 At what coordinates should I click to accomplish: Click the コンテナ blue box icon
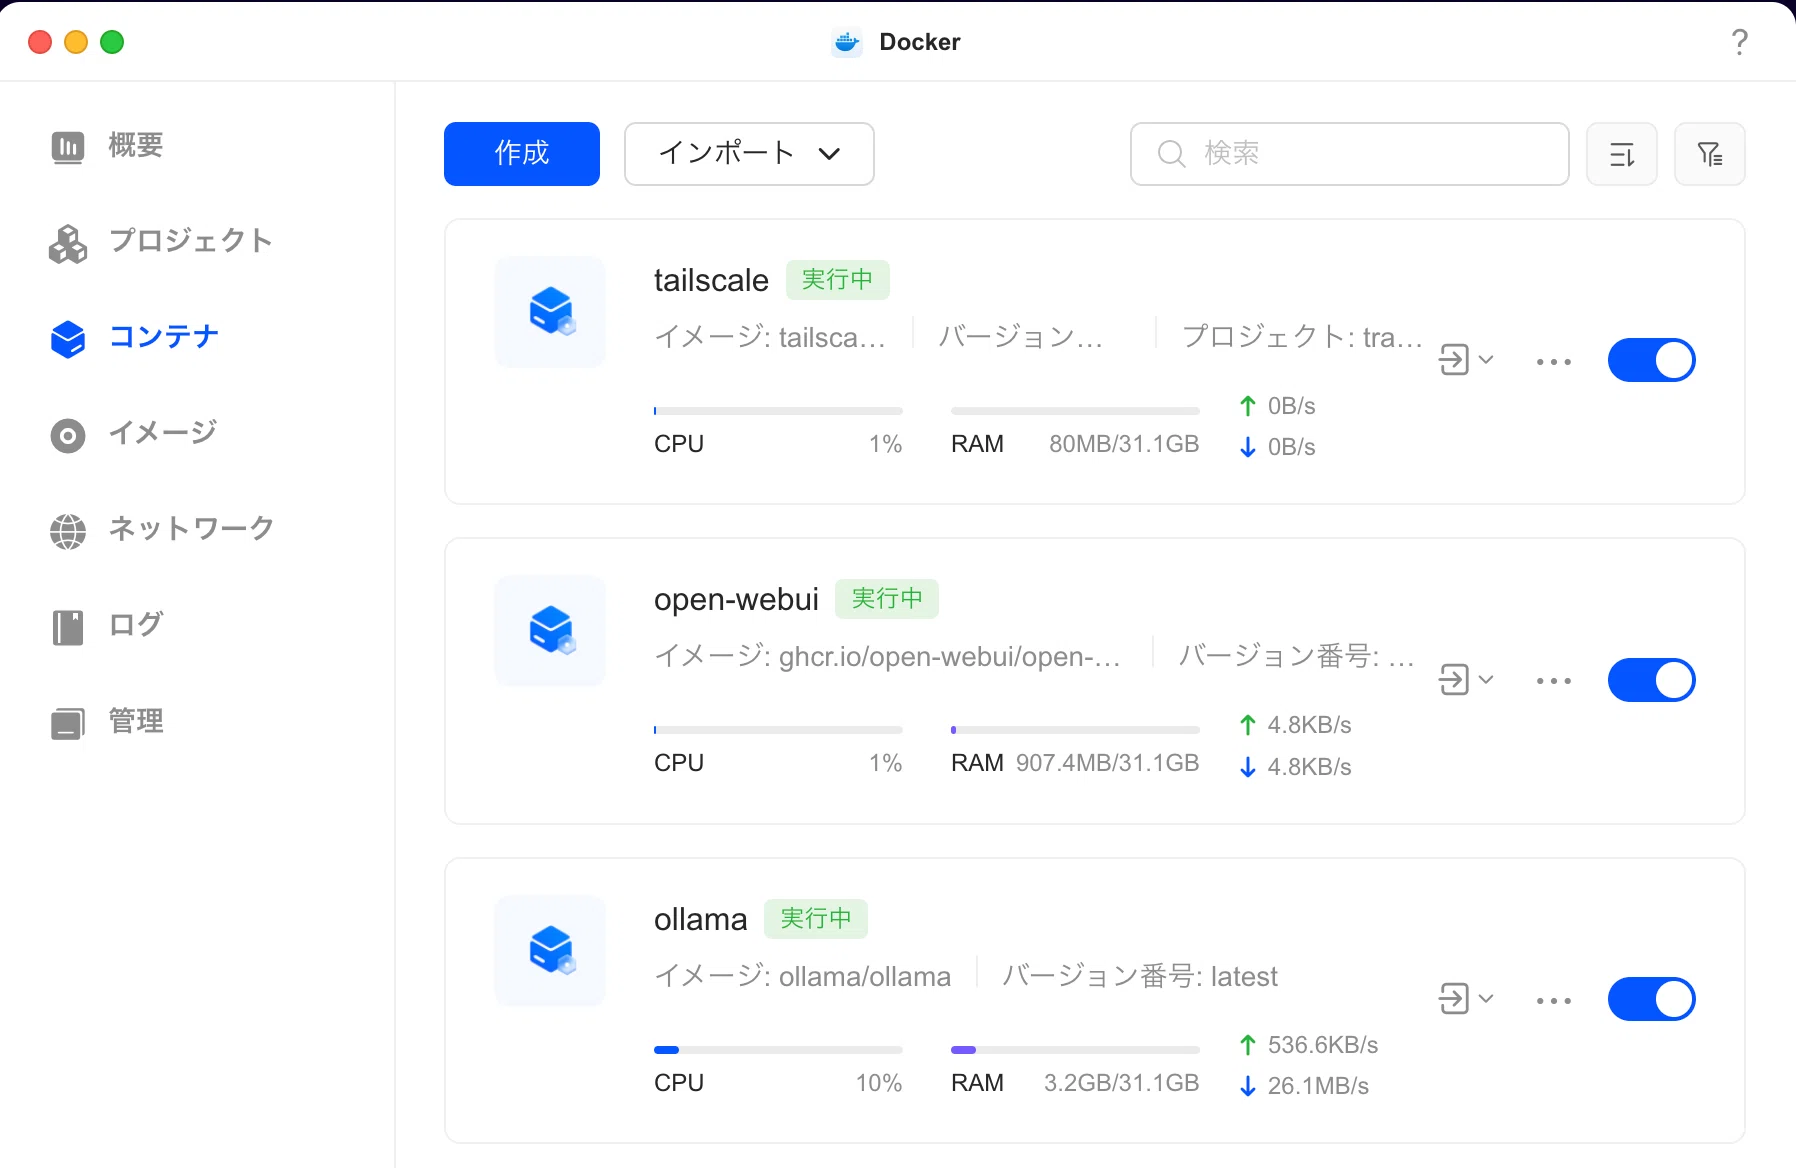pyautogui.click(x=68, y=339)
